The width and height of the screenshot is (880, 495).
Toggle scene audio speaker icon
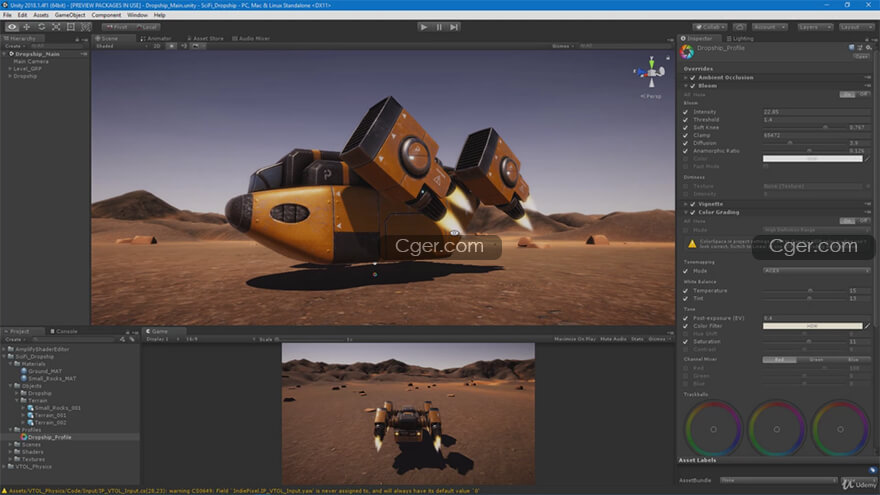tap(184, 46)
